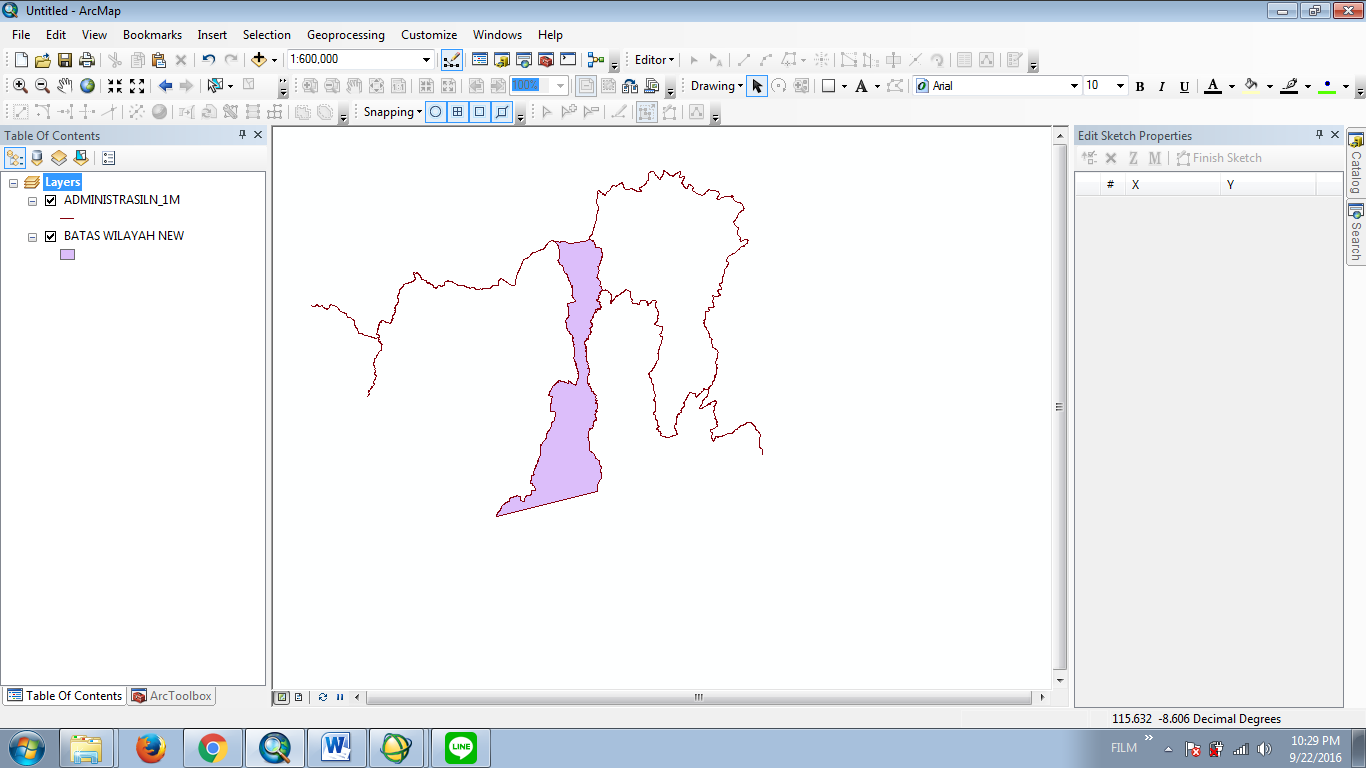Select the Zoom Out tool
The image size is (1366, 768).
click(x=42, y=86)
